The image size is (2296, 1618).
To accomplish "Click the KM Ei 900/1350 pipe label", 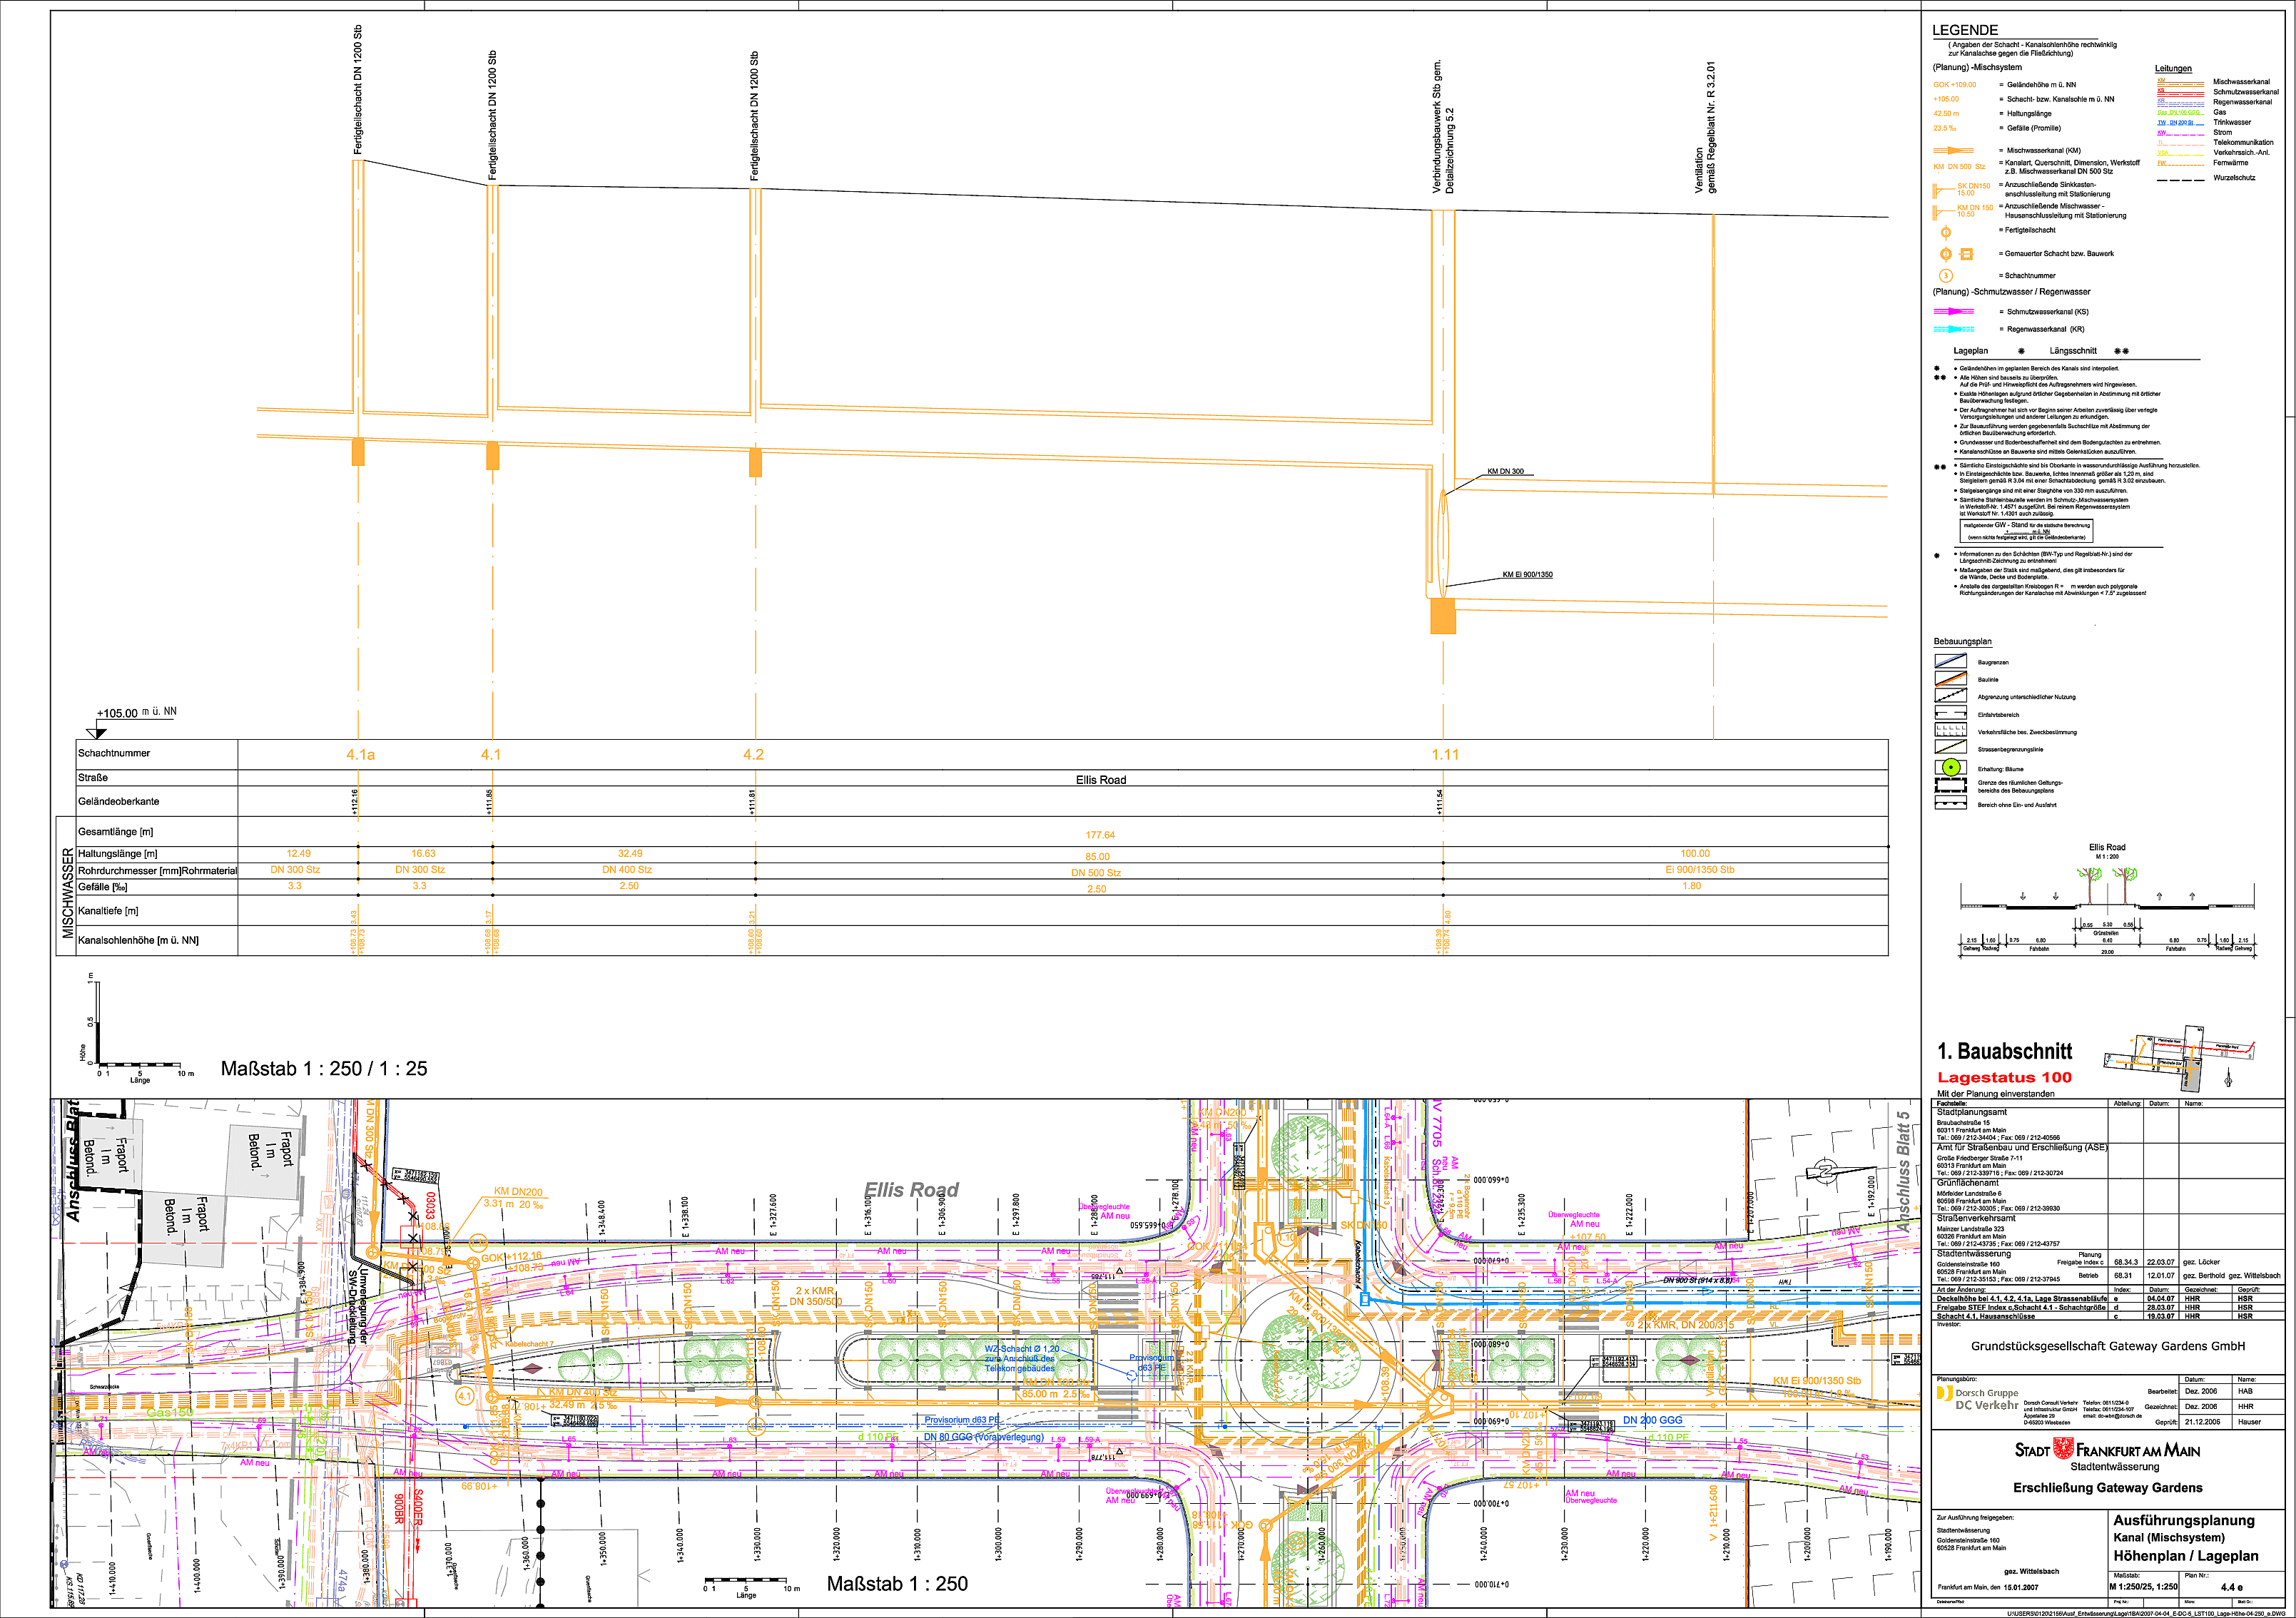I will click(1527, 575).
